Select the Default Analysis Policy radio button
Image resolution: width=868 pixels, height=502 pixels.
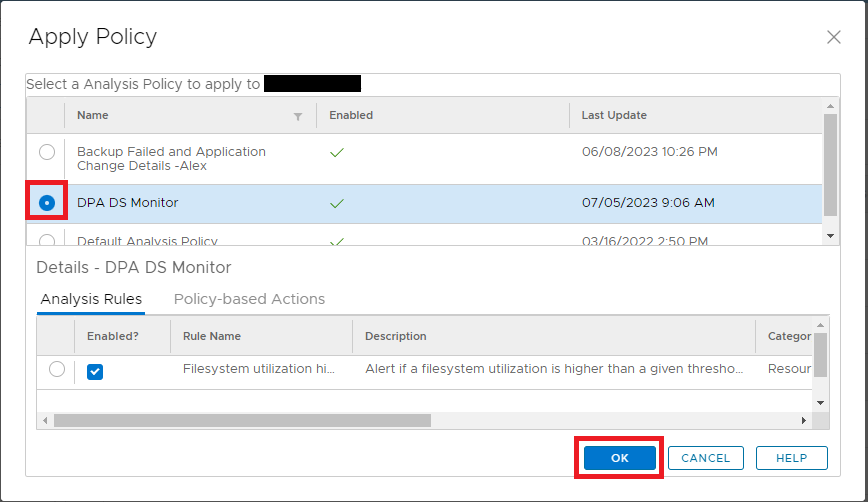[x=47, y=240]
